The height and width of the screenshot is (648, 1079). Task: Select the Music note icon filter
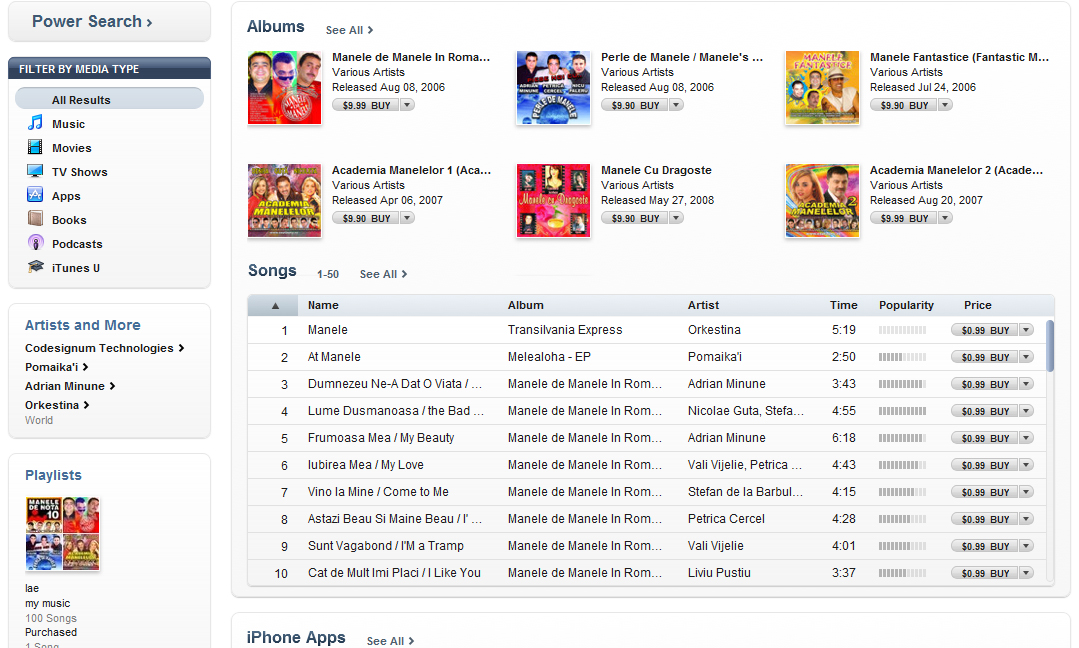[35, 123]
